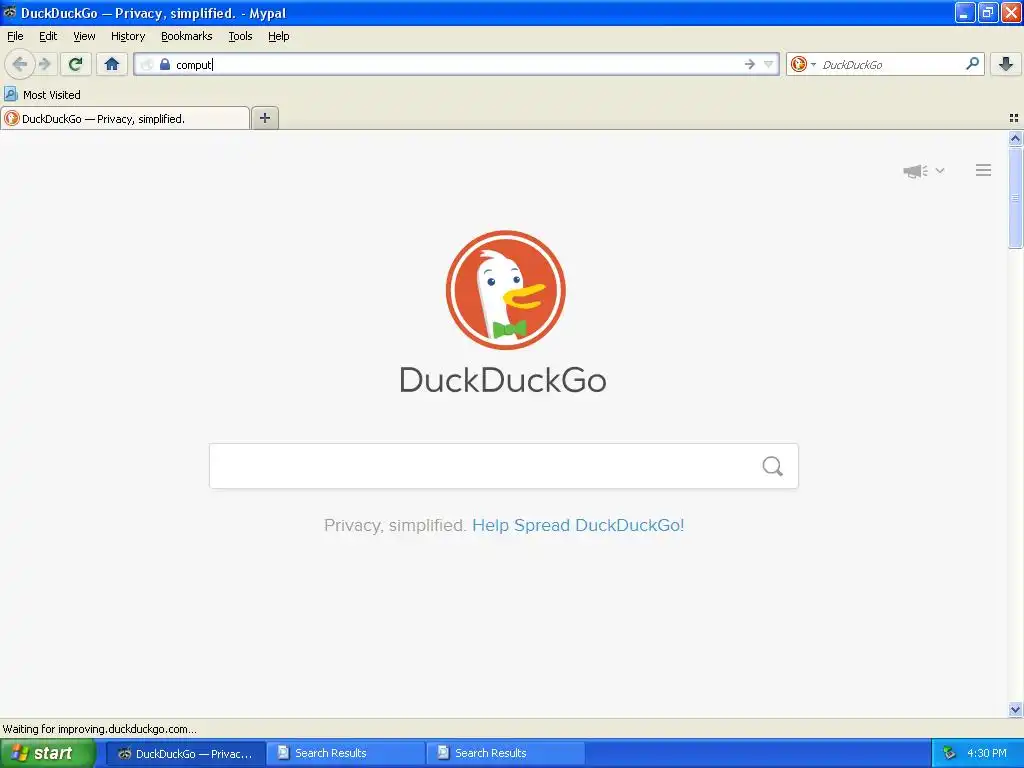Reload the current page

coord(76,64)
